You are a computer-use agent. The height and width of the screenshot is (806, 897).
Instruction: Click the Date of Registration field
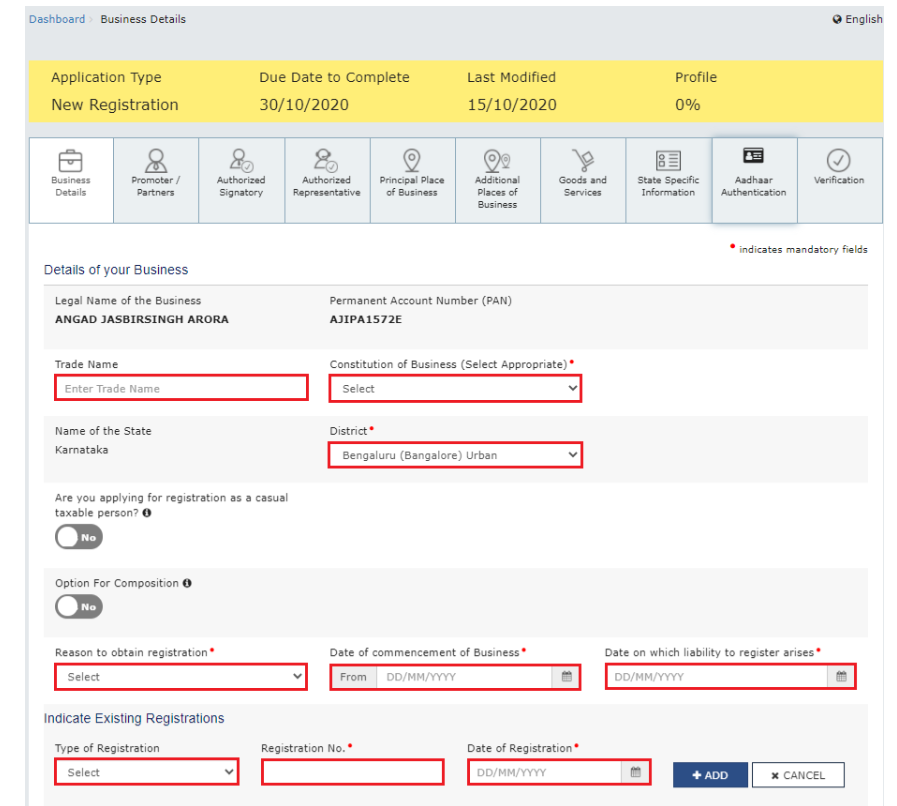[x=545, y=772]
